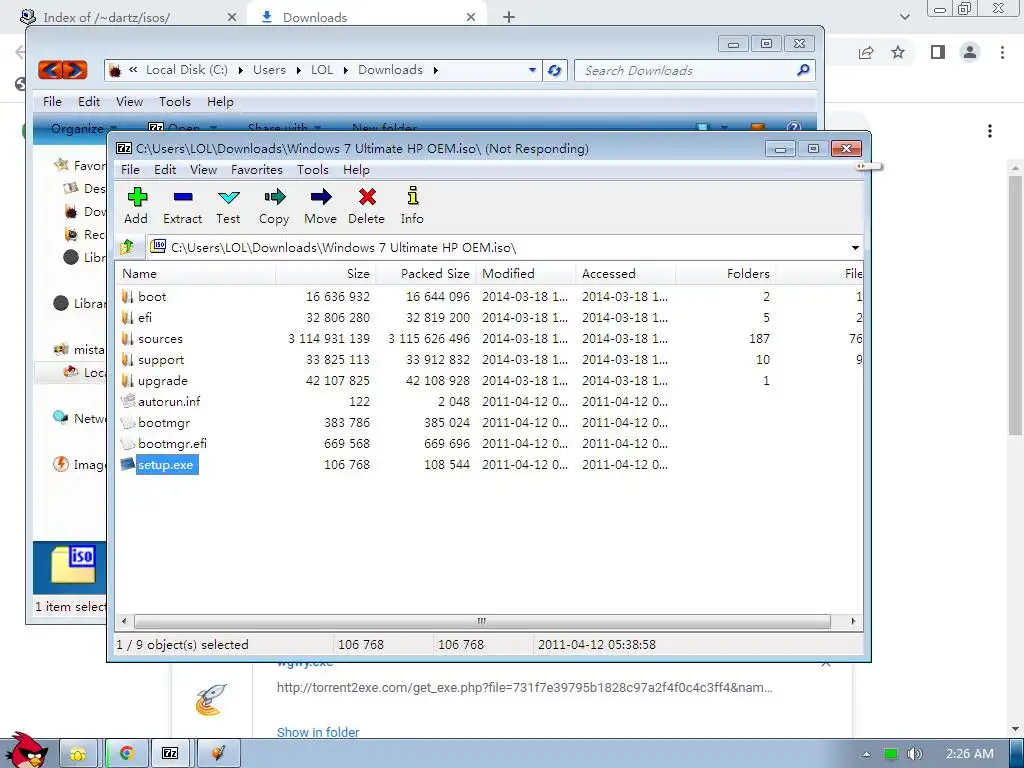Click the torrent2exe download URL link

(524, 687)
